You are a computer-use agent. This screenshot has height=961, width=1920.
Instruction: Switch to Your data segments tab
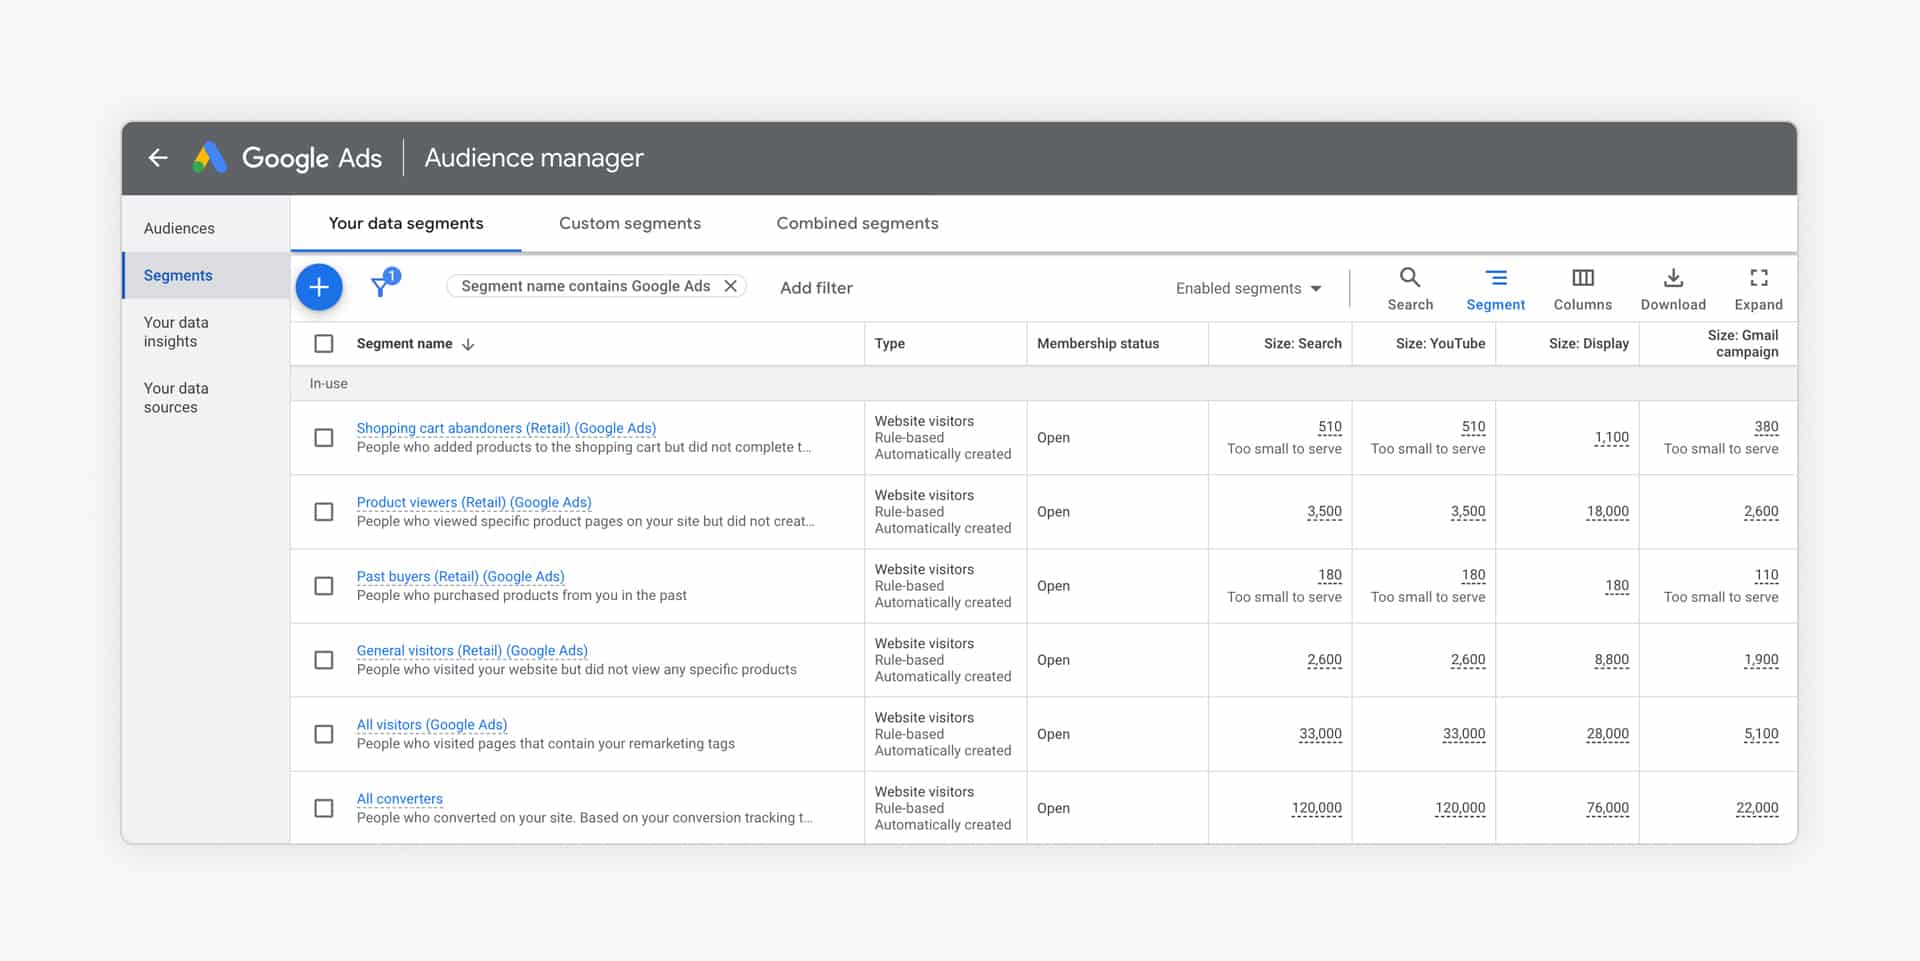[x=406, y=223]
